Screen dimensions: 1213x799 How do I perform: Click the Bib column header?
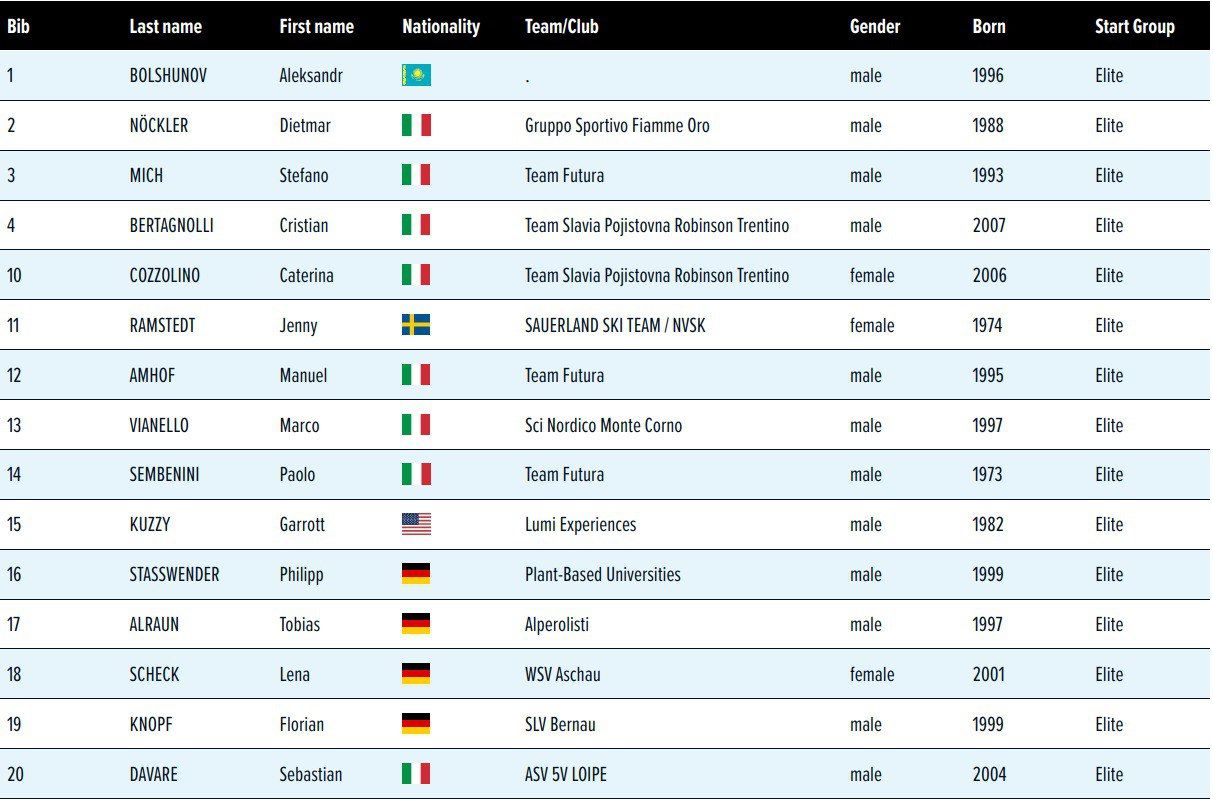(18, 27)
